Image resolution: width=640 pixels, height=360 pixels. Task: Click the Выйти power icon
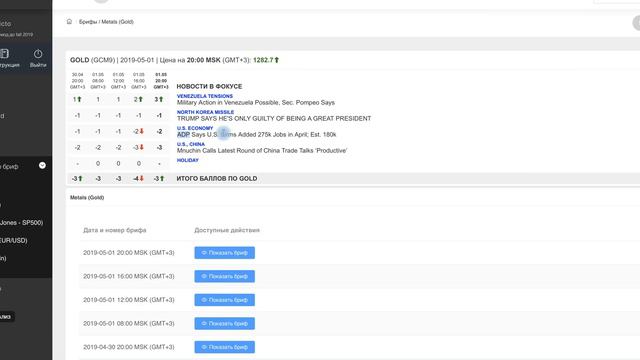(x=38, y=54)
